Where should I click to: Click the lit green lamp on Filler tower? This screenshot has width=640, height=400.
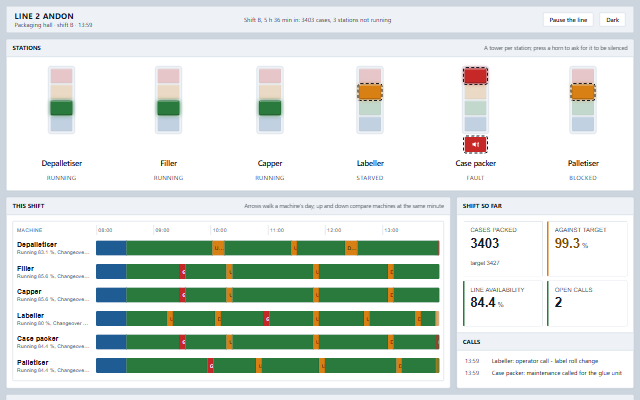pyautogui.click(x=169, y=108)
